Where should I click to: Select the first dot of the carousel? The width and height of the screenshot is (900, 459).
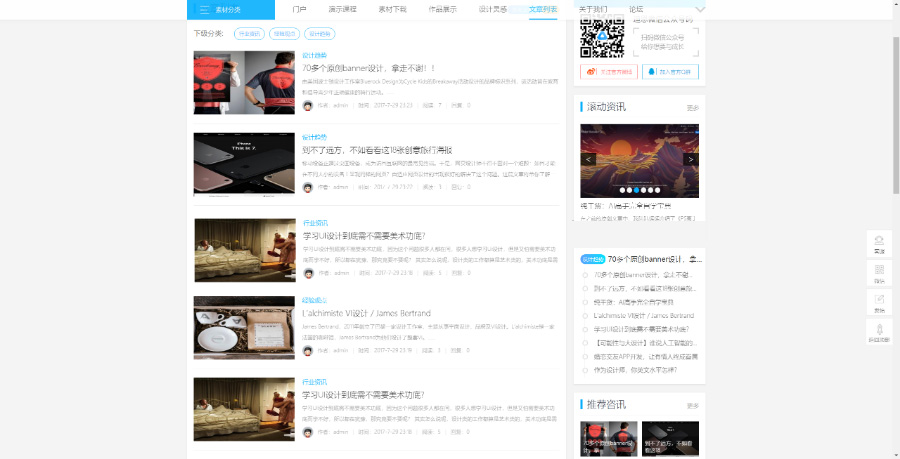(622, 190)
